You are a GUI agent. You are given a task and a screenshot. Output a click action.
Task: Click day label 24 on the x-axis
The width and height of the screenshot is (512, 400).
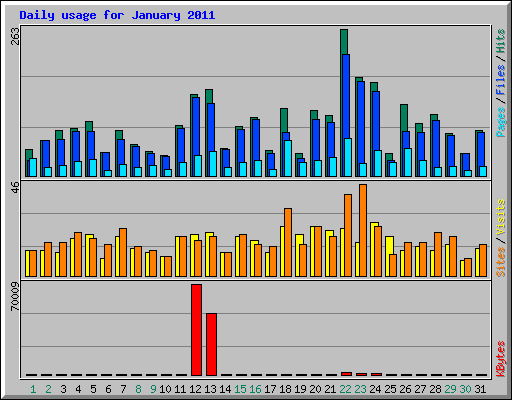pyautogui.click(x=375, y=389)
